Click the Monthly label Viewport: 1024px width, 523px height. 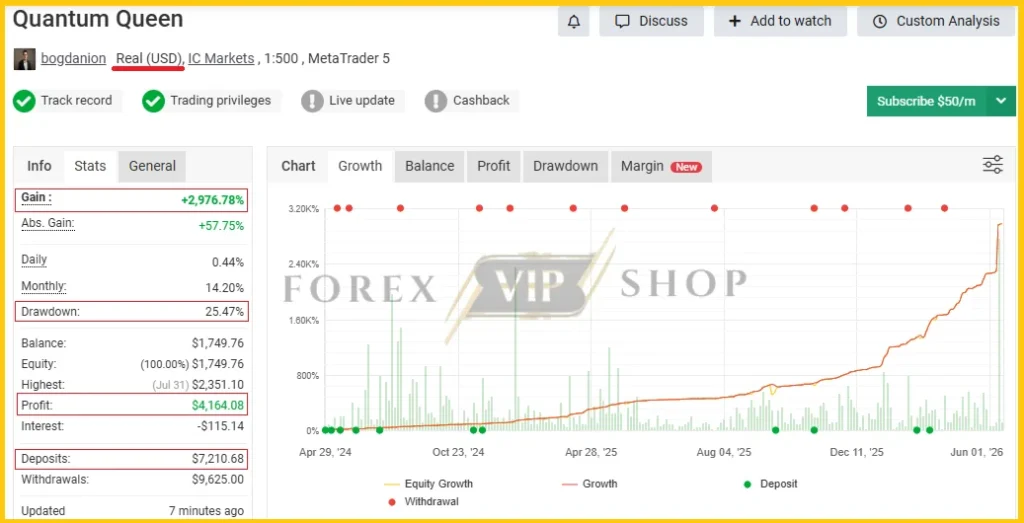44,286
